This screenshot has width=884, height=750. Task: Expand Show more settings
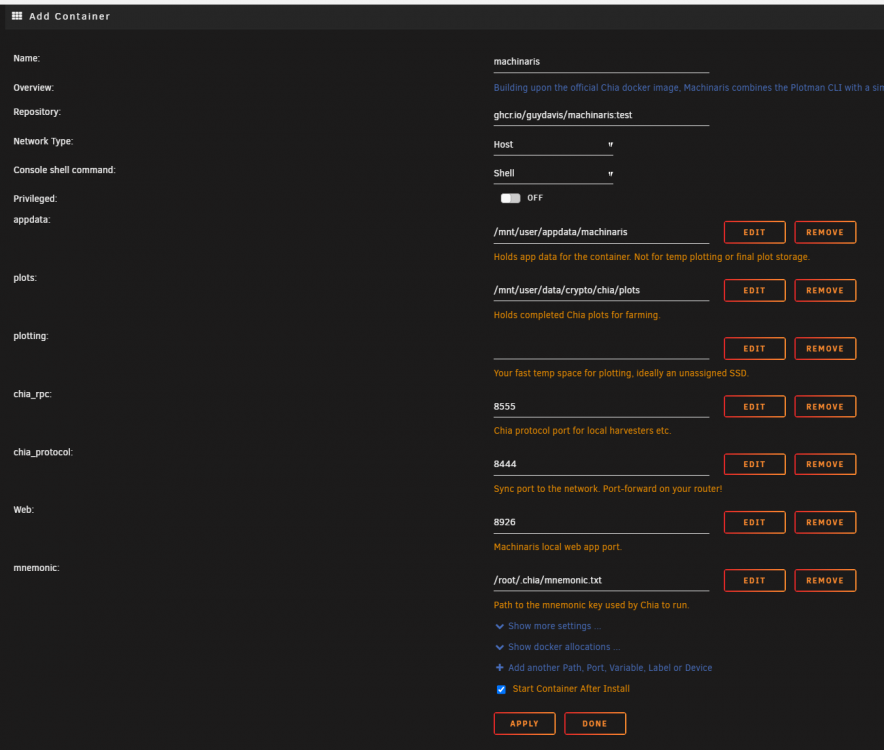coord(554,626)
